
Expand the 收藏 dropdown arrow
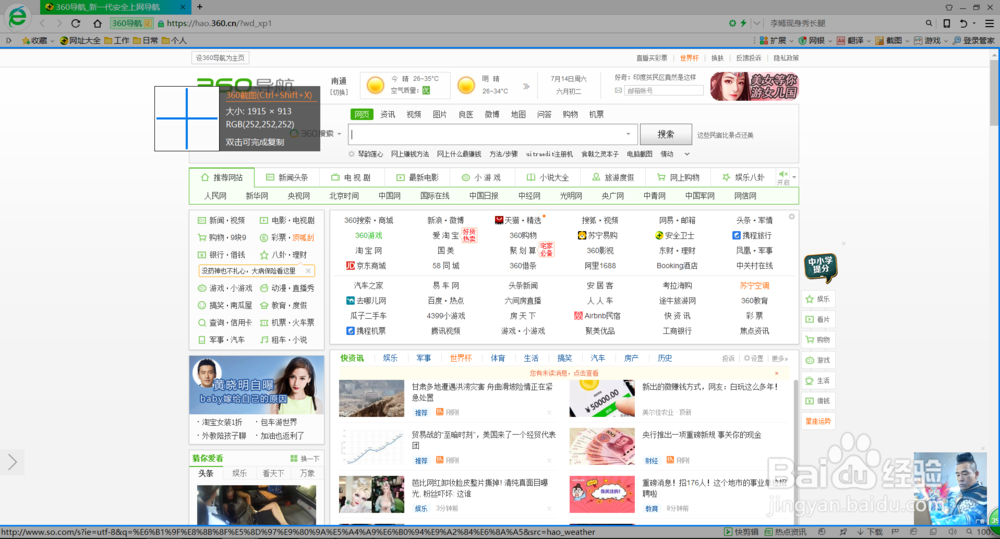(52, 41)
